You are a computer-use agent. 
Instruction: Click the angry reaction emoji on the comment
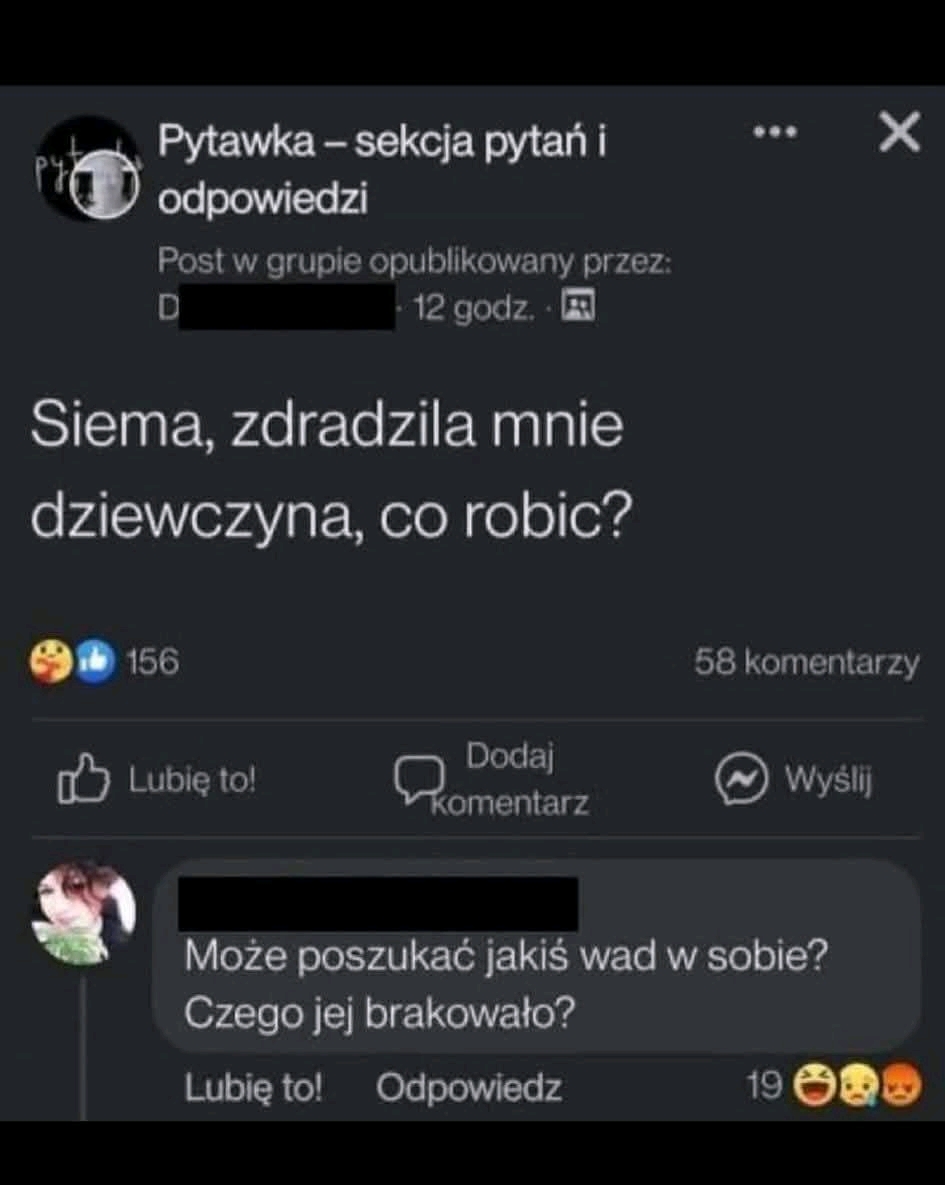tap(901, 1085)
